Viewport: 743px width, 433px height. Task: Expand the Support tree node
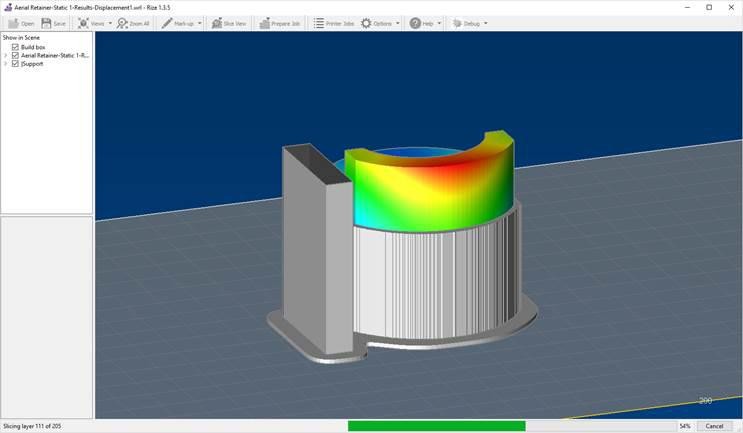[6, 63]
